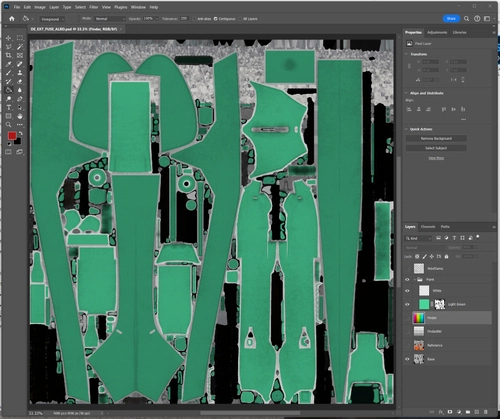Collapse the Align and Distribute section
Screen dimensions: 500x419
coord(406,93)
